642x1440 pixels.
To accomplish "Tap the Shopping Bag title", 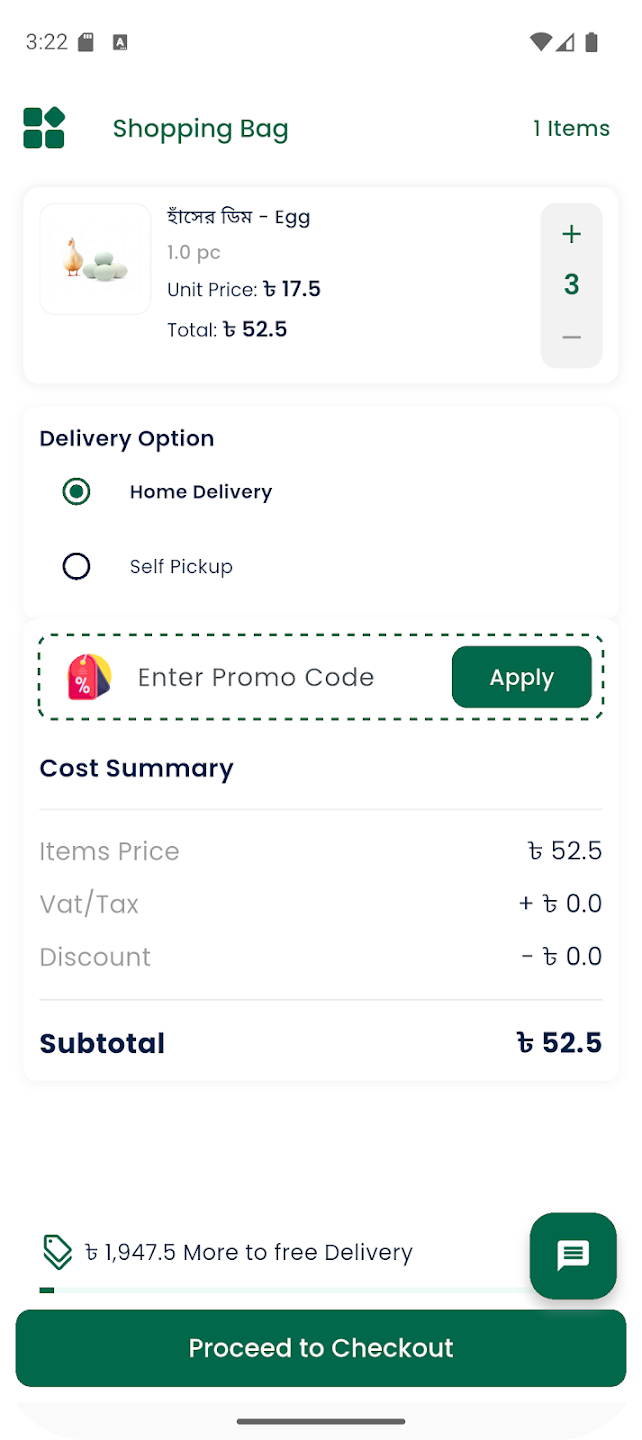I will 201,129.
